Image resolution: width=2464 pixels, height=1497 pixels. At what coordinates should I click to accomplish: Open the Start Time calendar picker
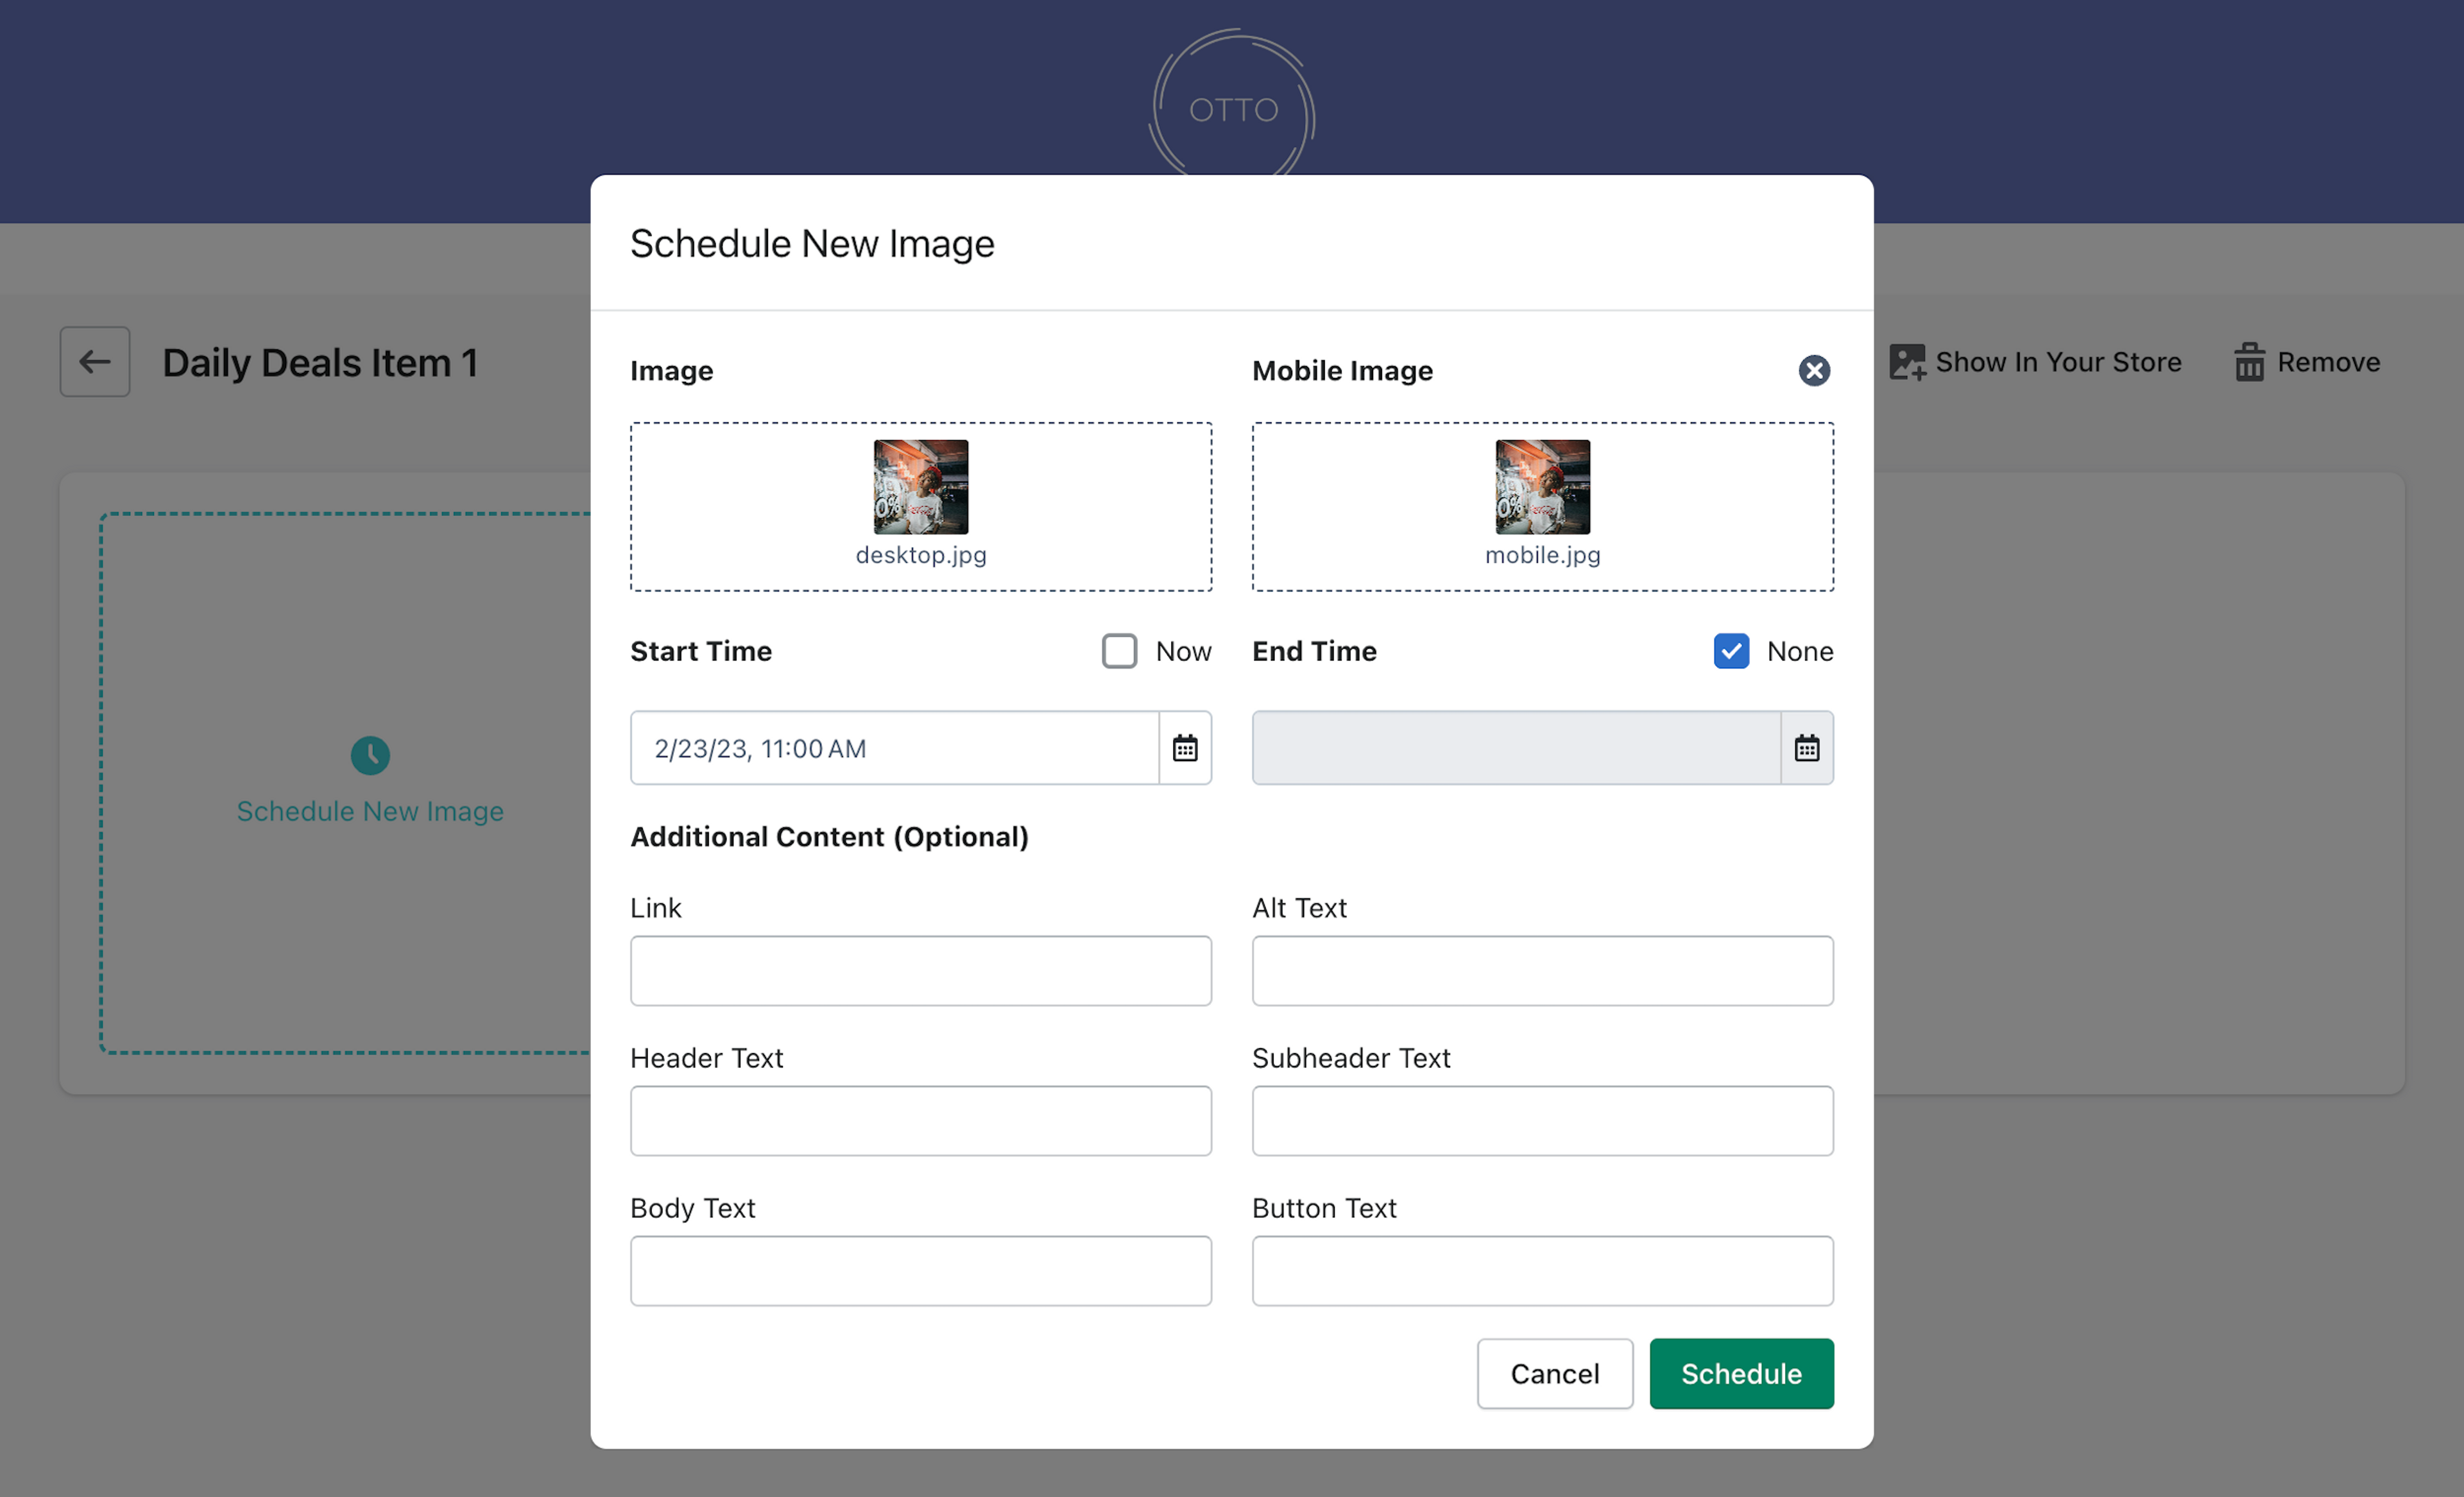point(1185,748)
